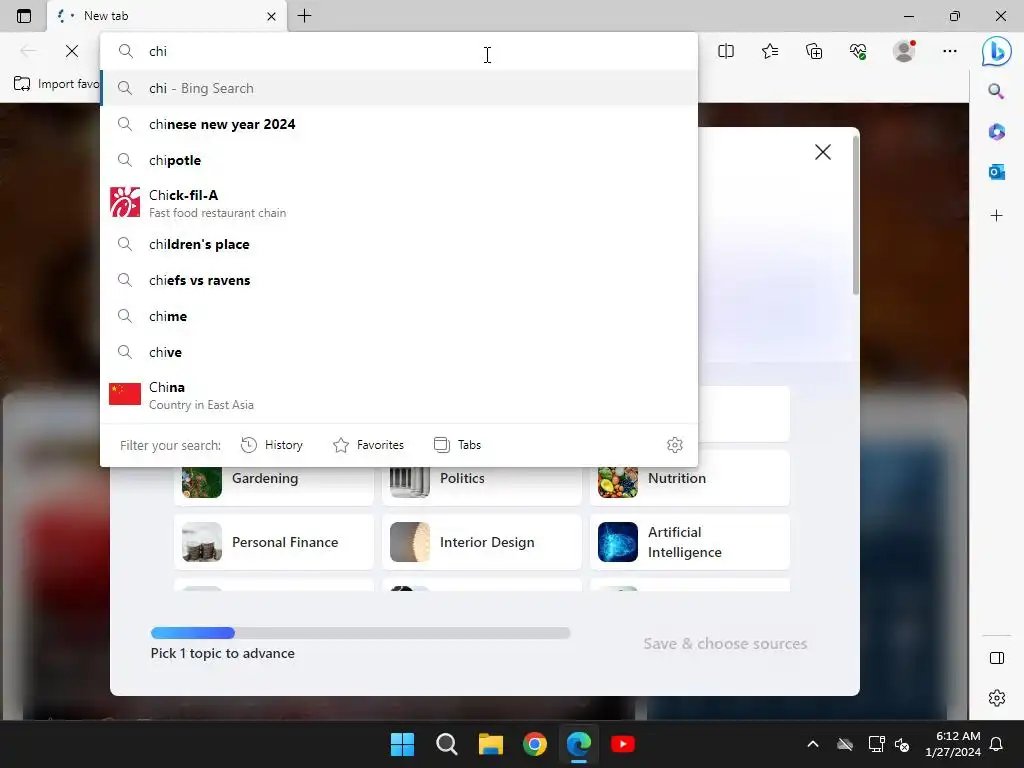Launch Google Chrome from taskbar
This screenshot has width=1024, height=768.
[535, 744]
